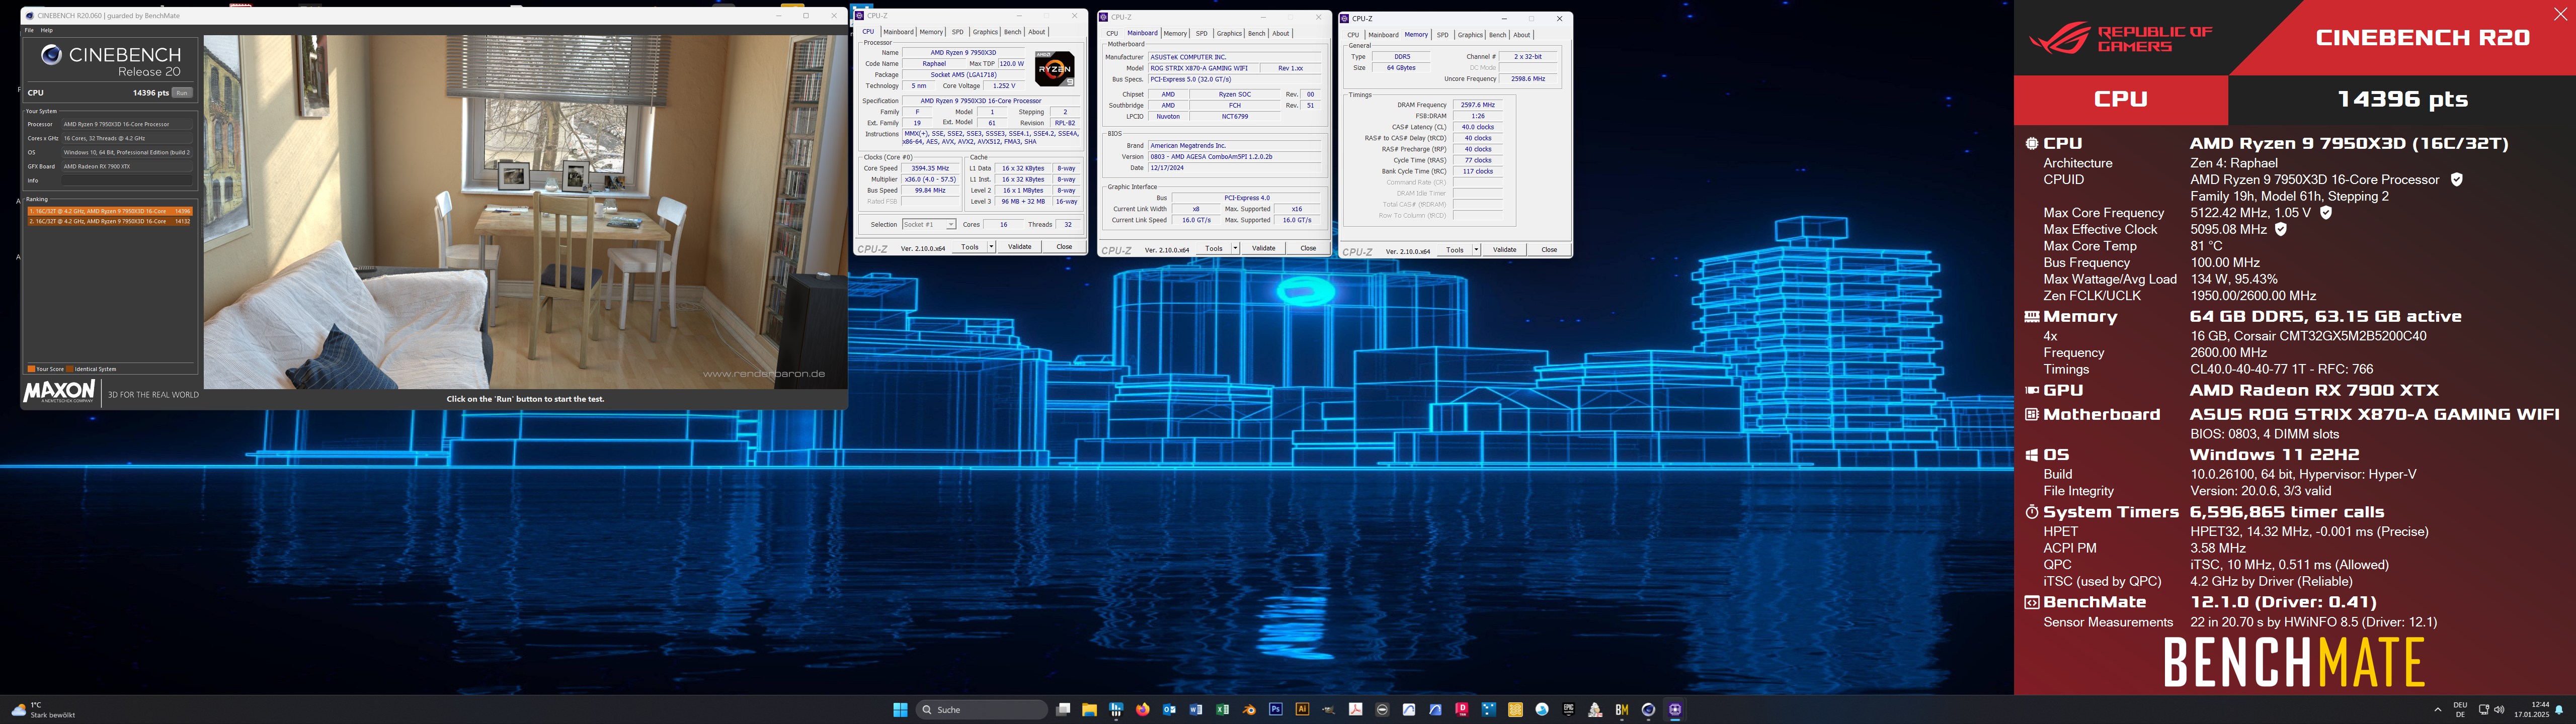Open the File menu in Cinebench

coord(30,30)
